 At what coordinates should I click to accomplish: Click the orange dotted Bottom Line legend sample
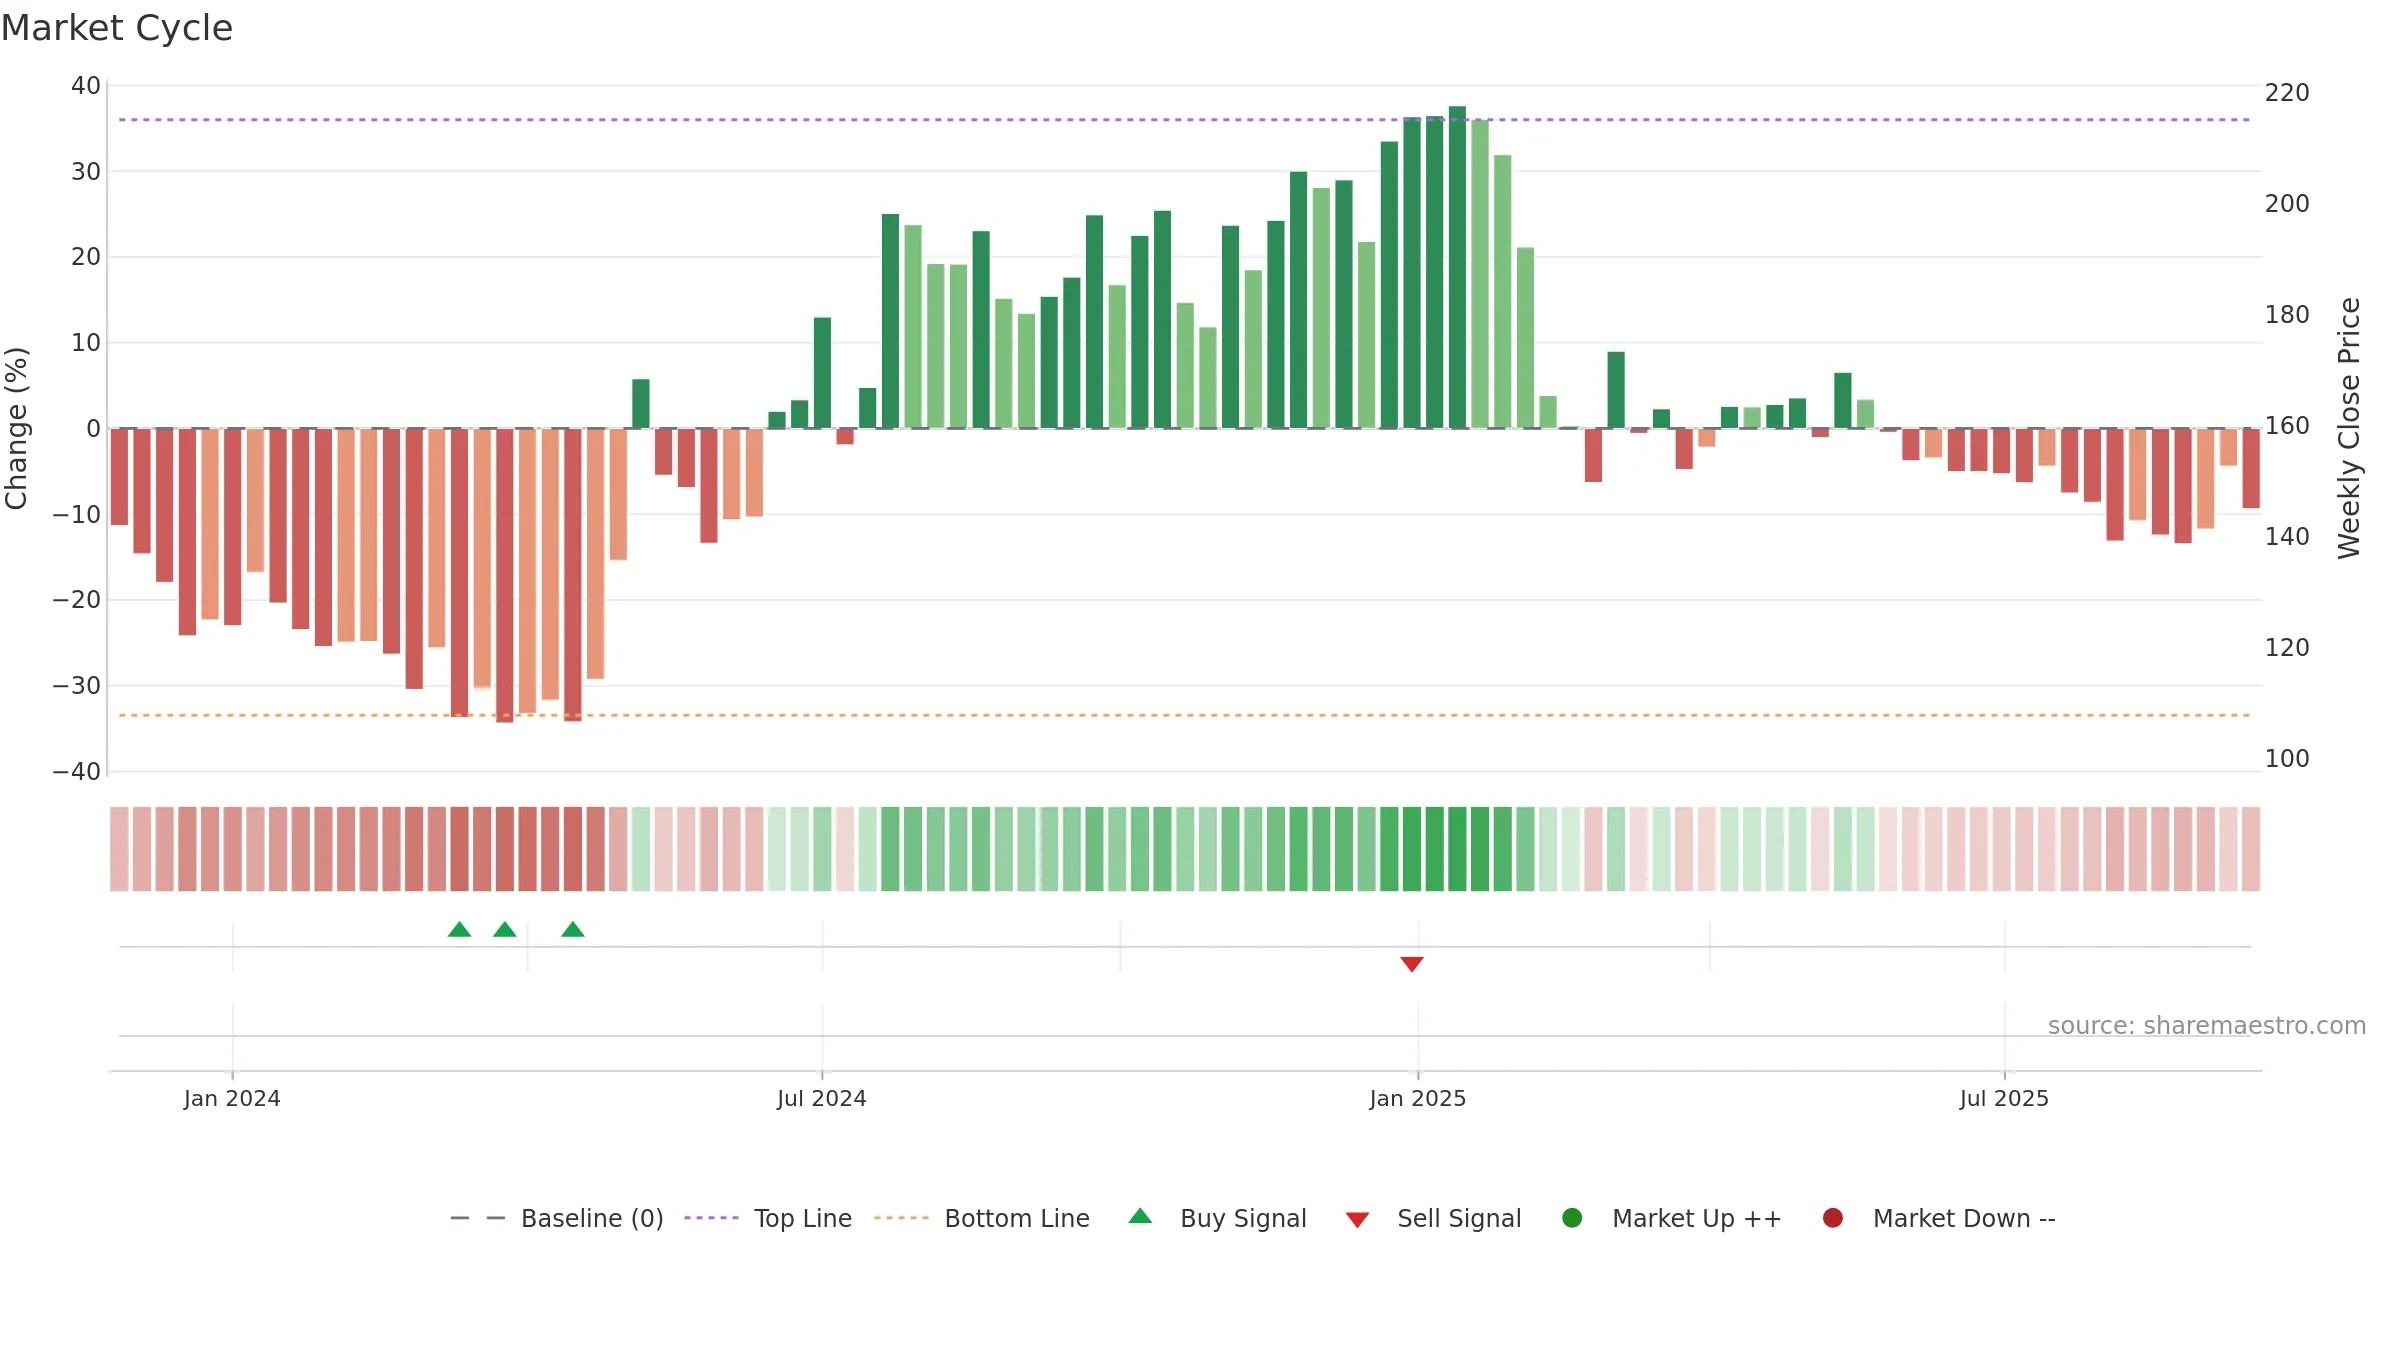901,1218
